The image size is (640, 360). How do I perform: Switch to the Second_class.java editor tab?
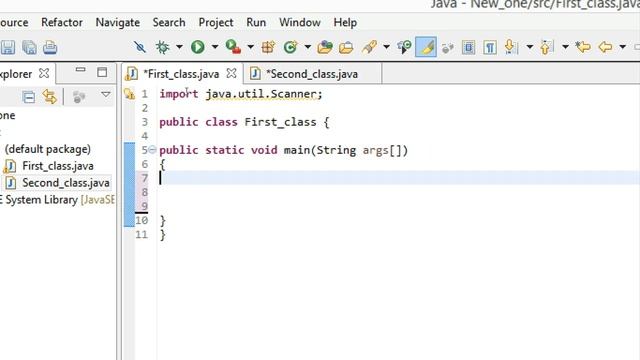click(x=312, y=74)
